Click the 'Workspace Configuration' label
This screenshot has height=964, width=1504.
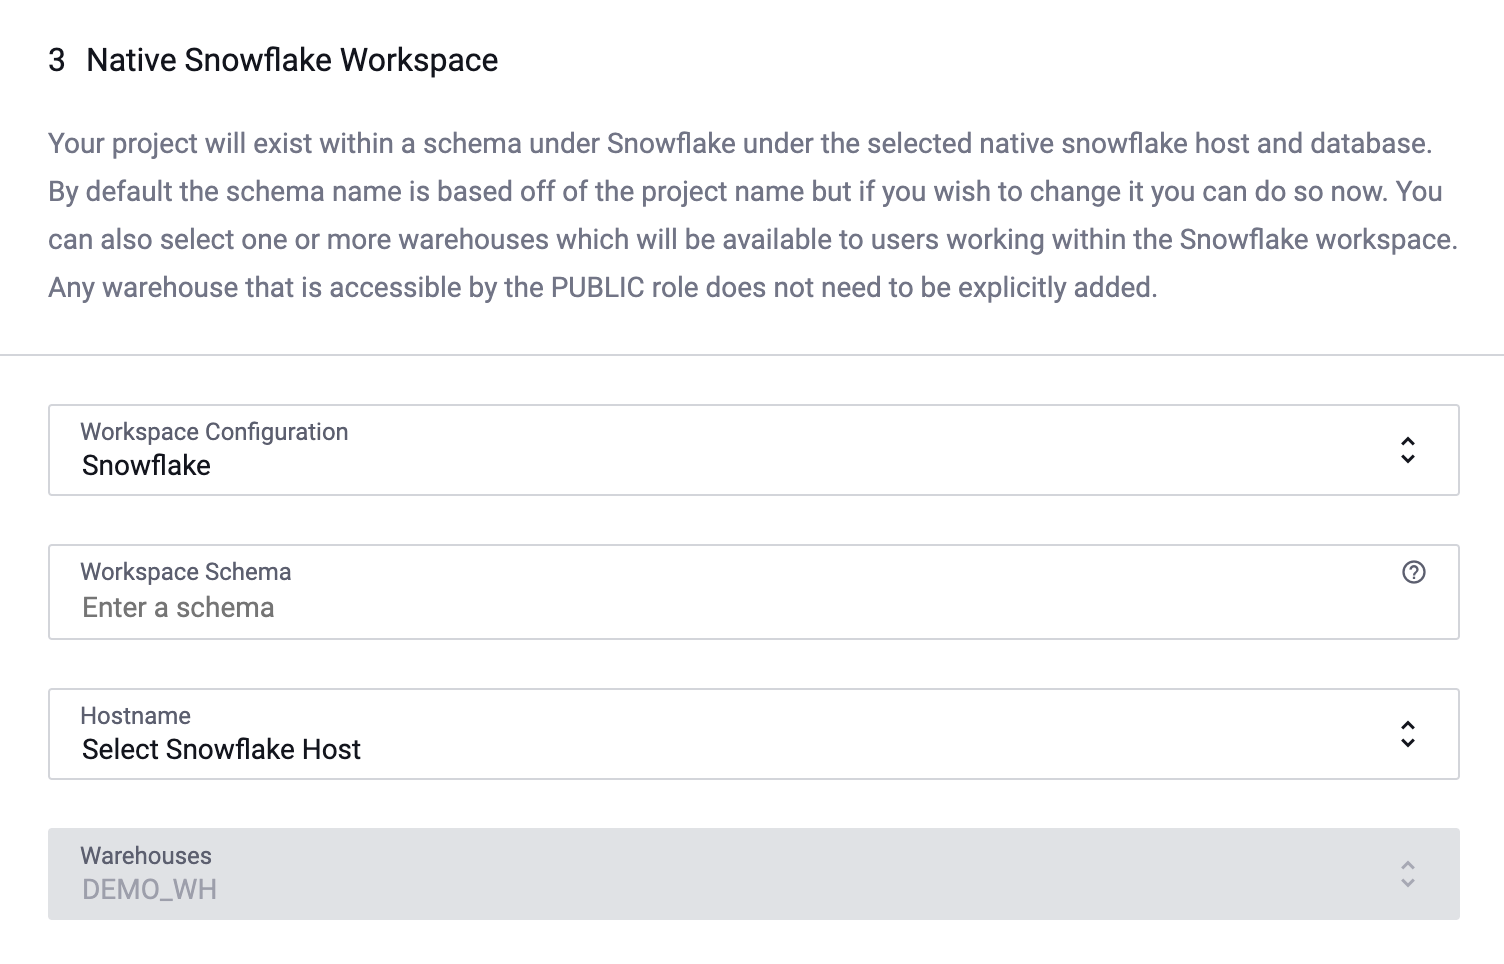point(214,432)
